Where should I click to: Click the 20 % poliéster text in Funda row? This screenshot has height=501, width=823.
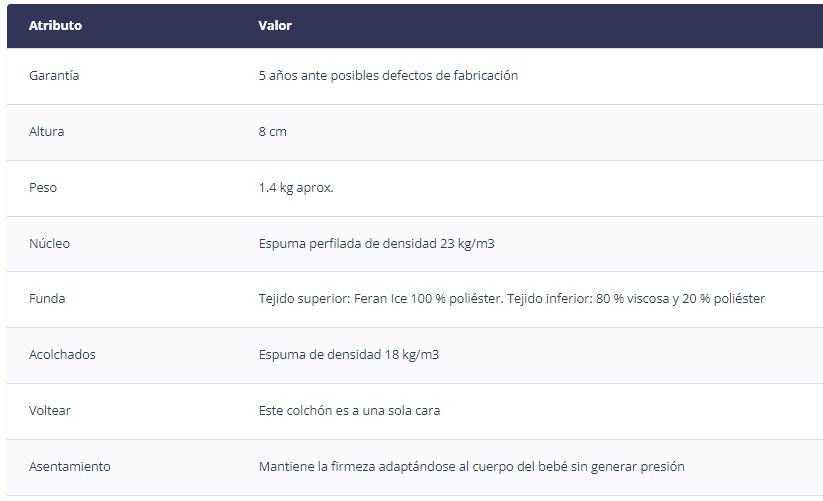click(723, 299)
